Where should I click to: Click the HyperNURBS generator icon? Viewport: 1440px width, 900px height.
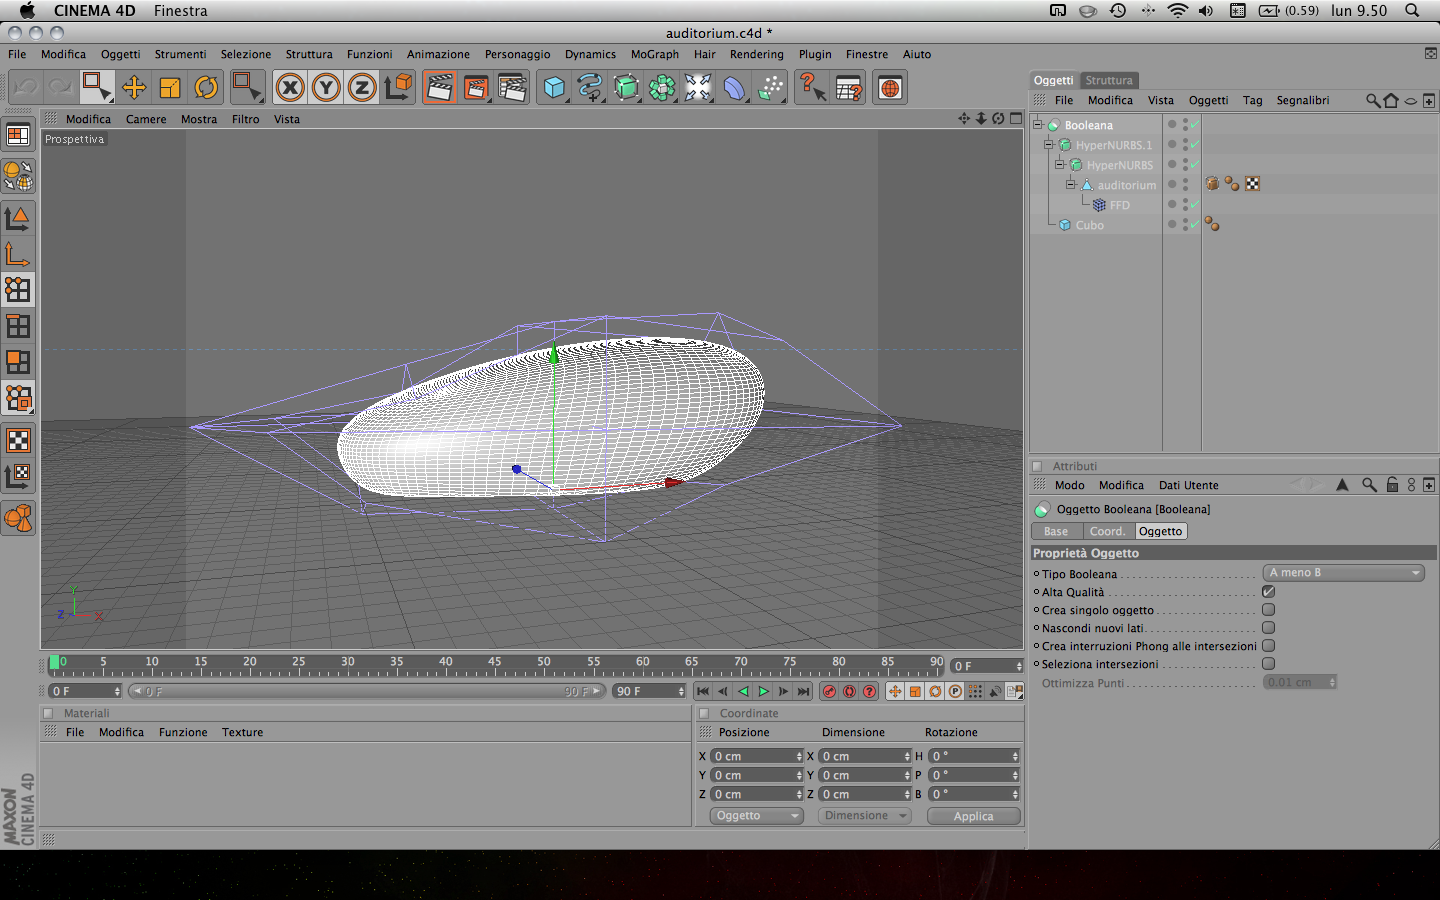(x=626, y=88)
